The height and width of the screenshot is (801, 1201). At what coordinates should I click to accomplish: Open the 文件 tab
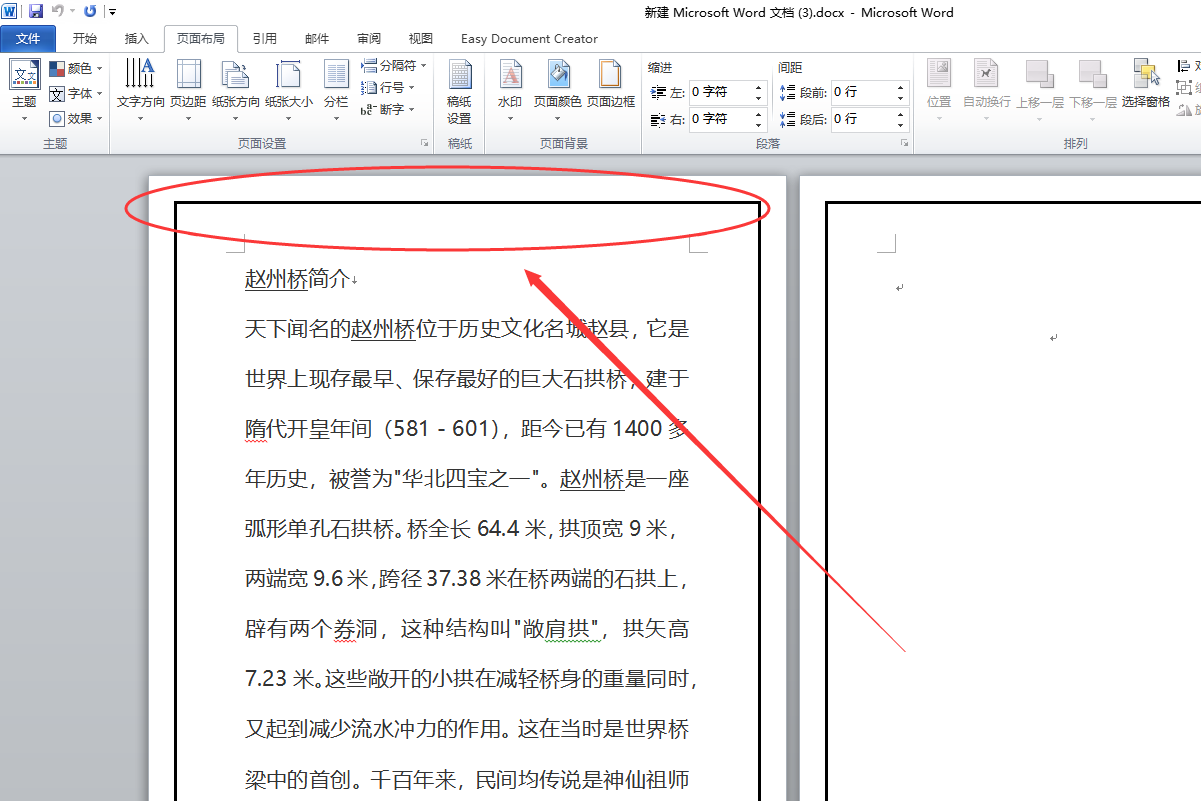(29, 39)
